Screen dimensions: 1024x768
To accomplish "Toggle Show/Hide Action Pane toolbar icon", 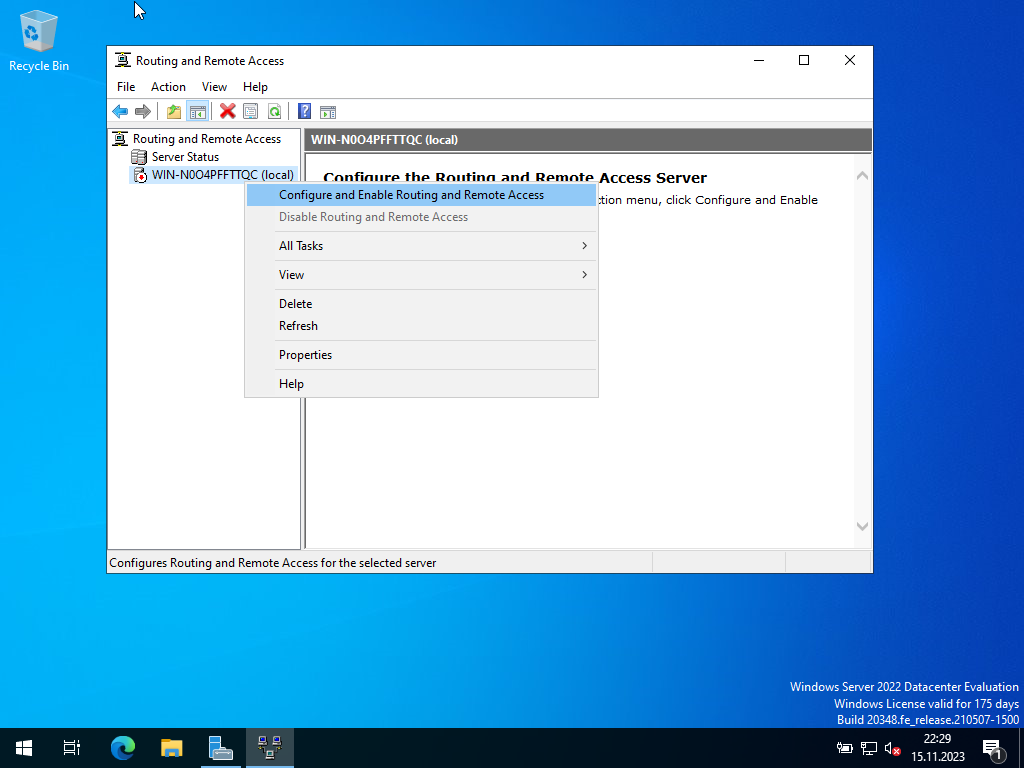I will (327, 111).
